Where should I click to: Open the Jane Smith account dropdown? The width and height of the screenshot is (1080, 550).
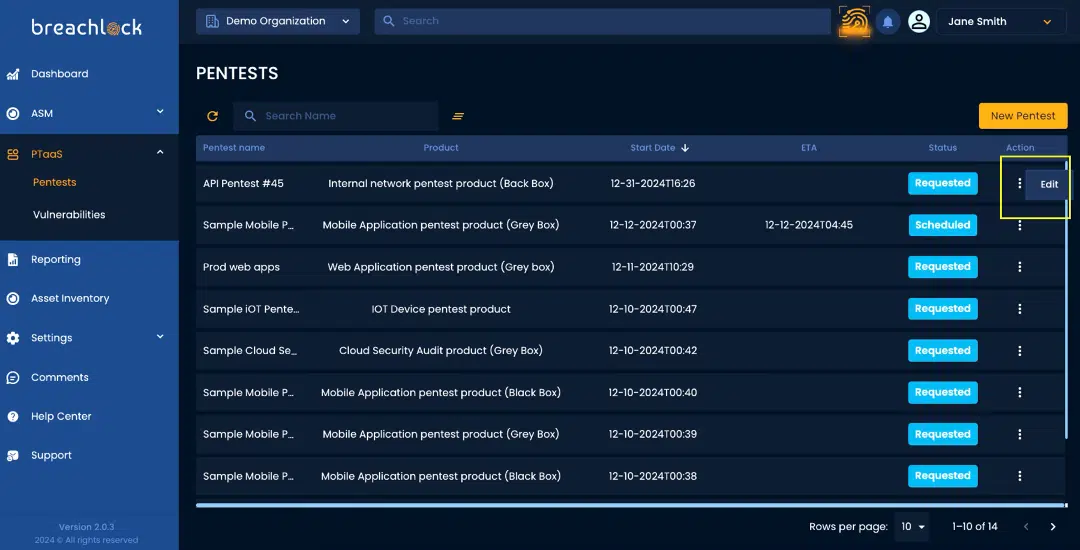click(x=1001, y=21)
